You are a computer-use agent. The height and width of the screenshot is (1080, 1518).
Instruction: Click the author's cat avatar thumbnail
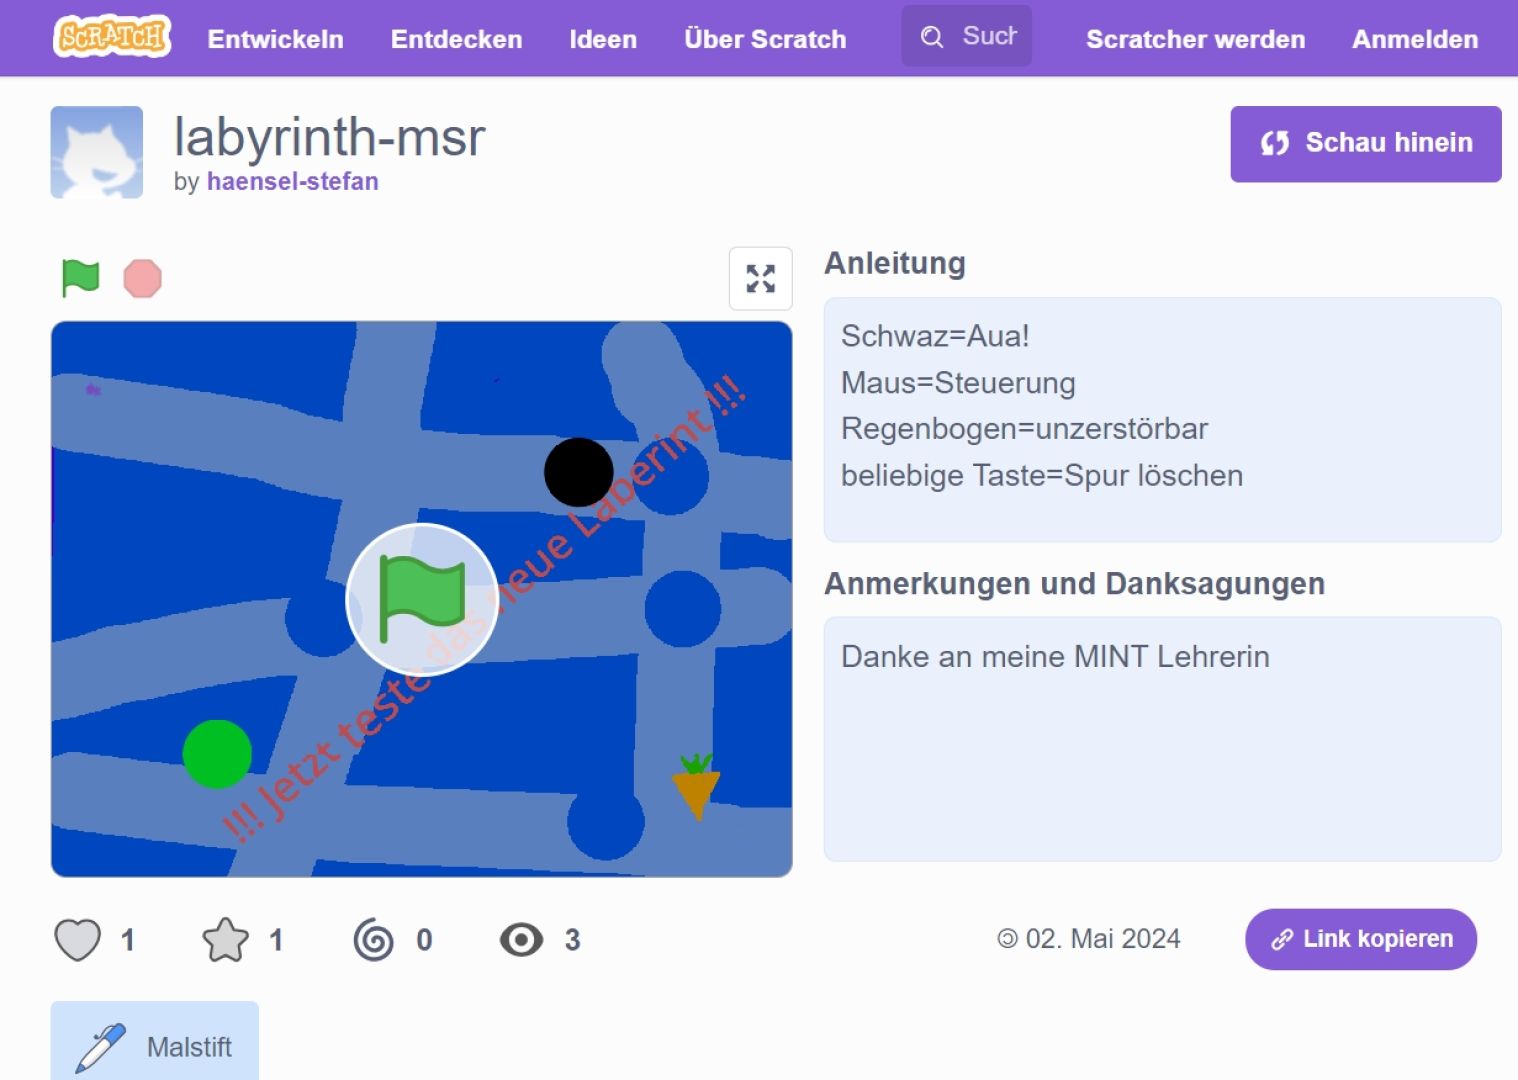[x=97, y=152]
